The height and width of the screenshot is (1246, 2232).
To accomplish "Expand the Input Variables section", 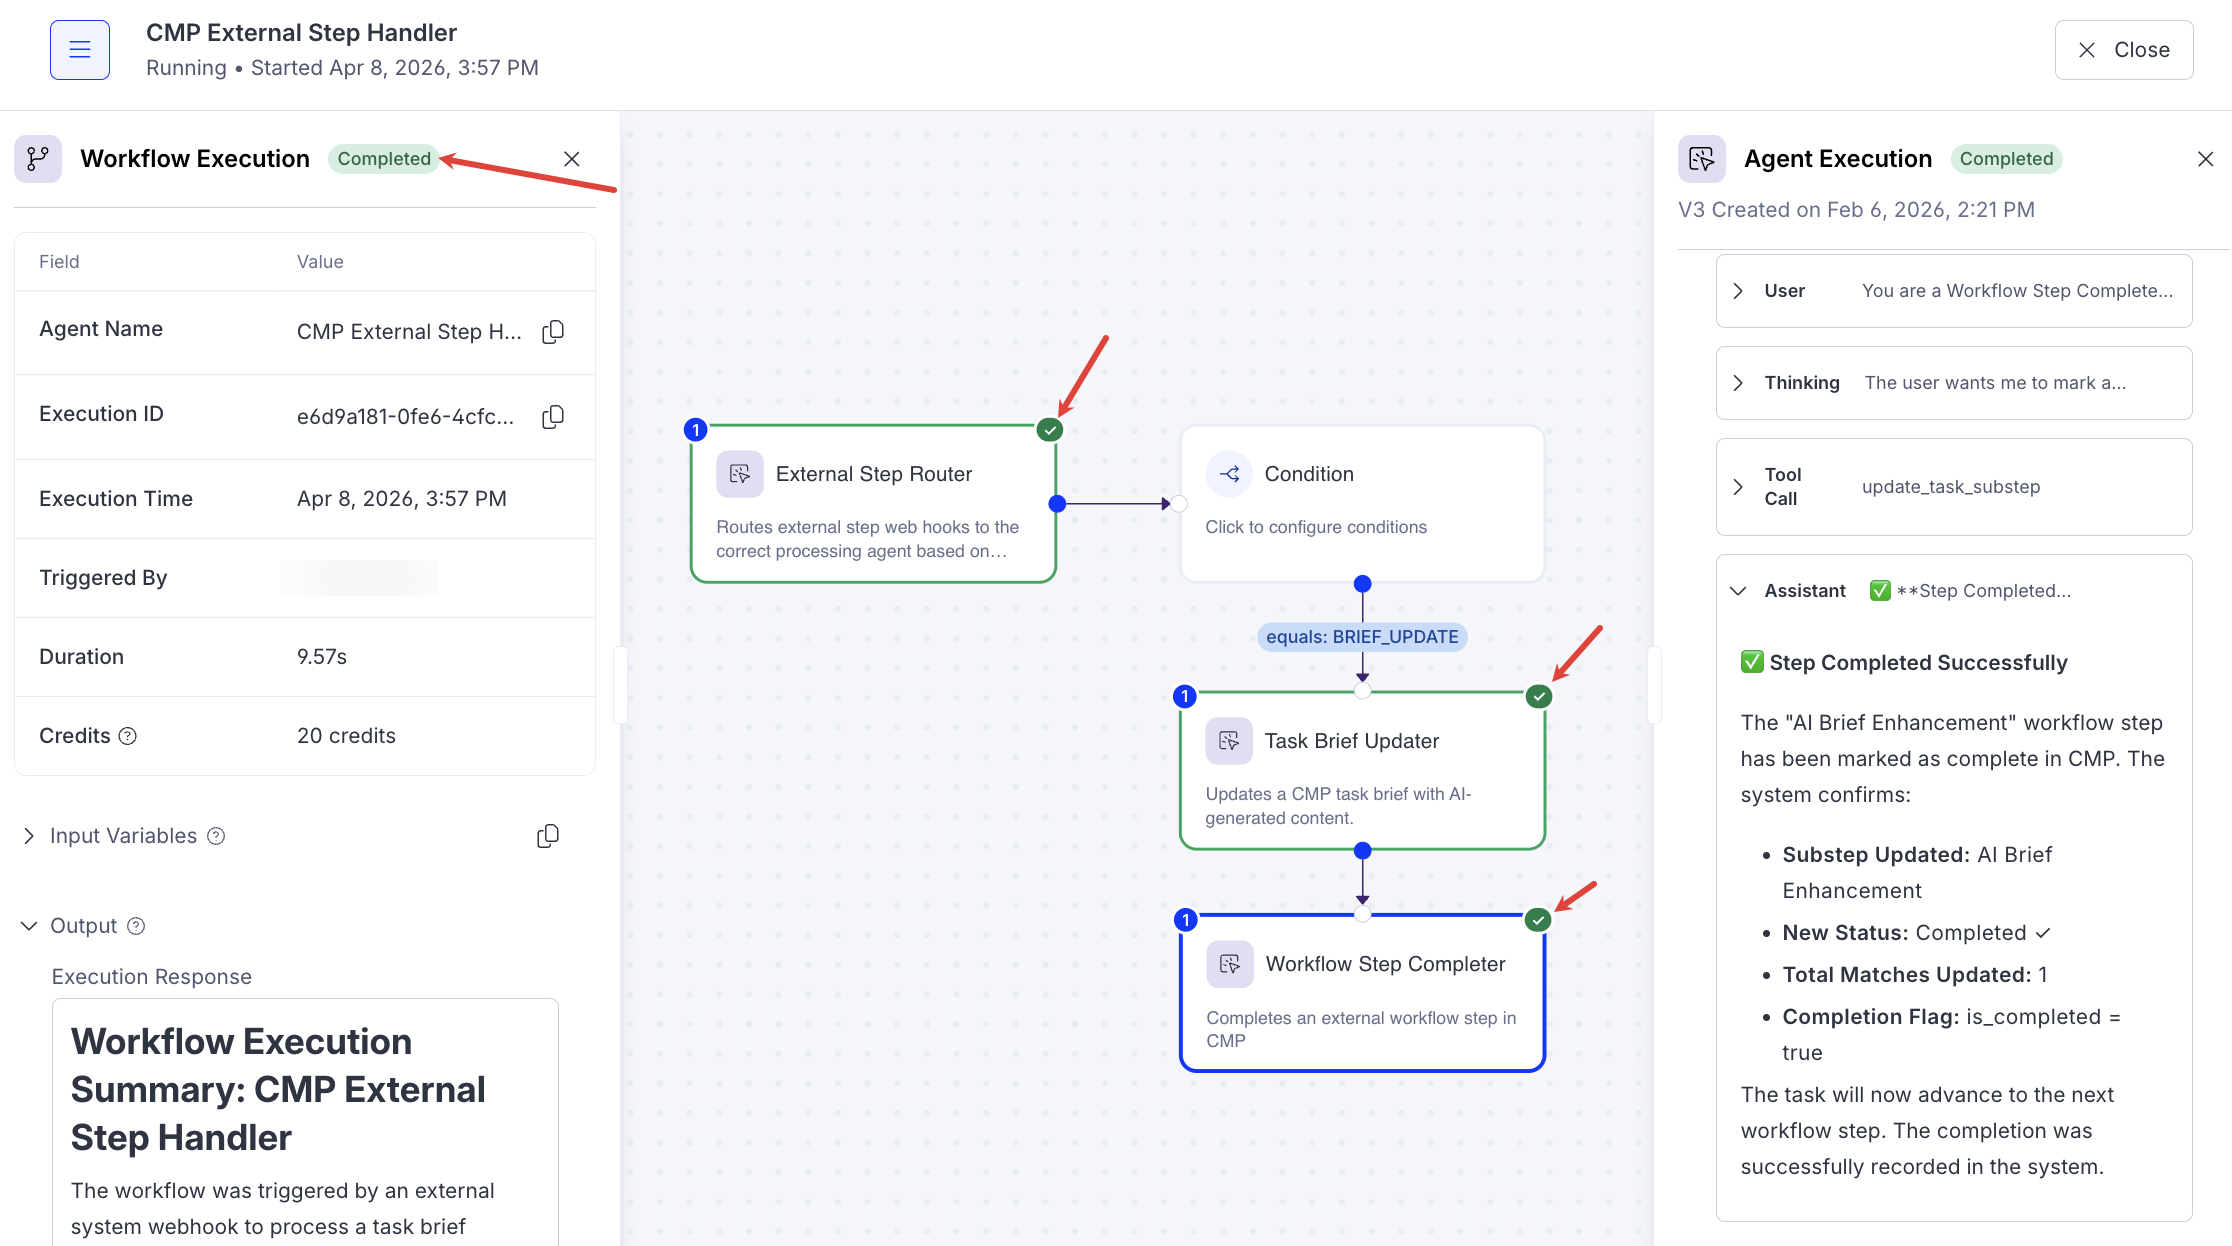I will pos(29,836).
